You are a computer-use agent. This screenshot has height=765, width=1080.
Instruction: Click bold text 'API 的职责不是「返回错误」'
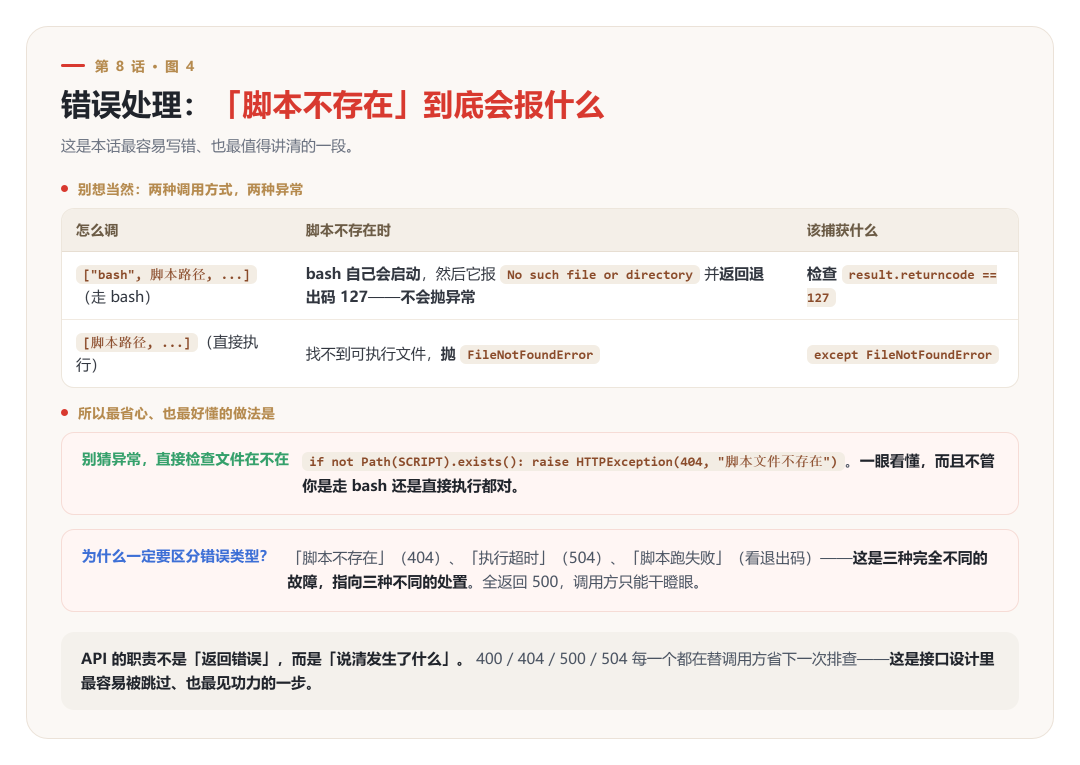(178, 659)
